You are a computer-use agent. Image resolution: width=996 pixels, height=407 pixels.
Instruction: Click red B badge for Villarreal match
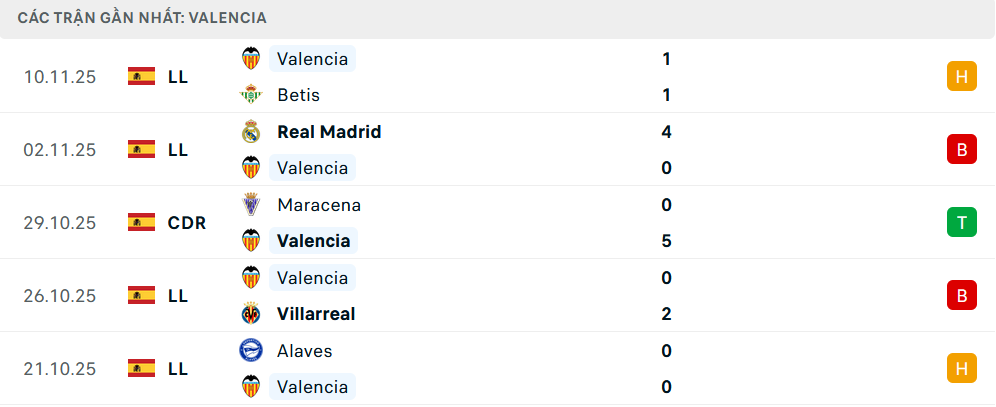(x=961, y=295)
